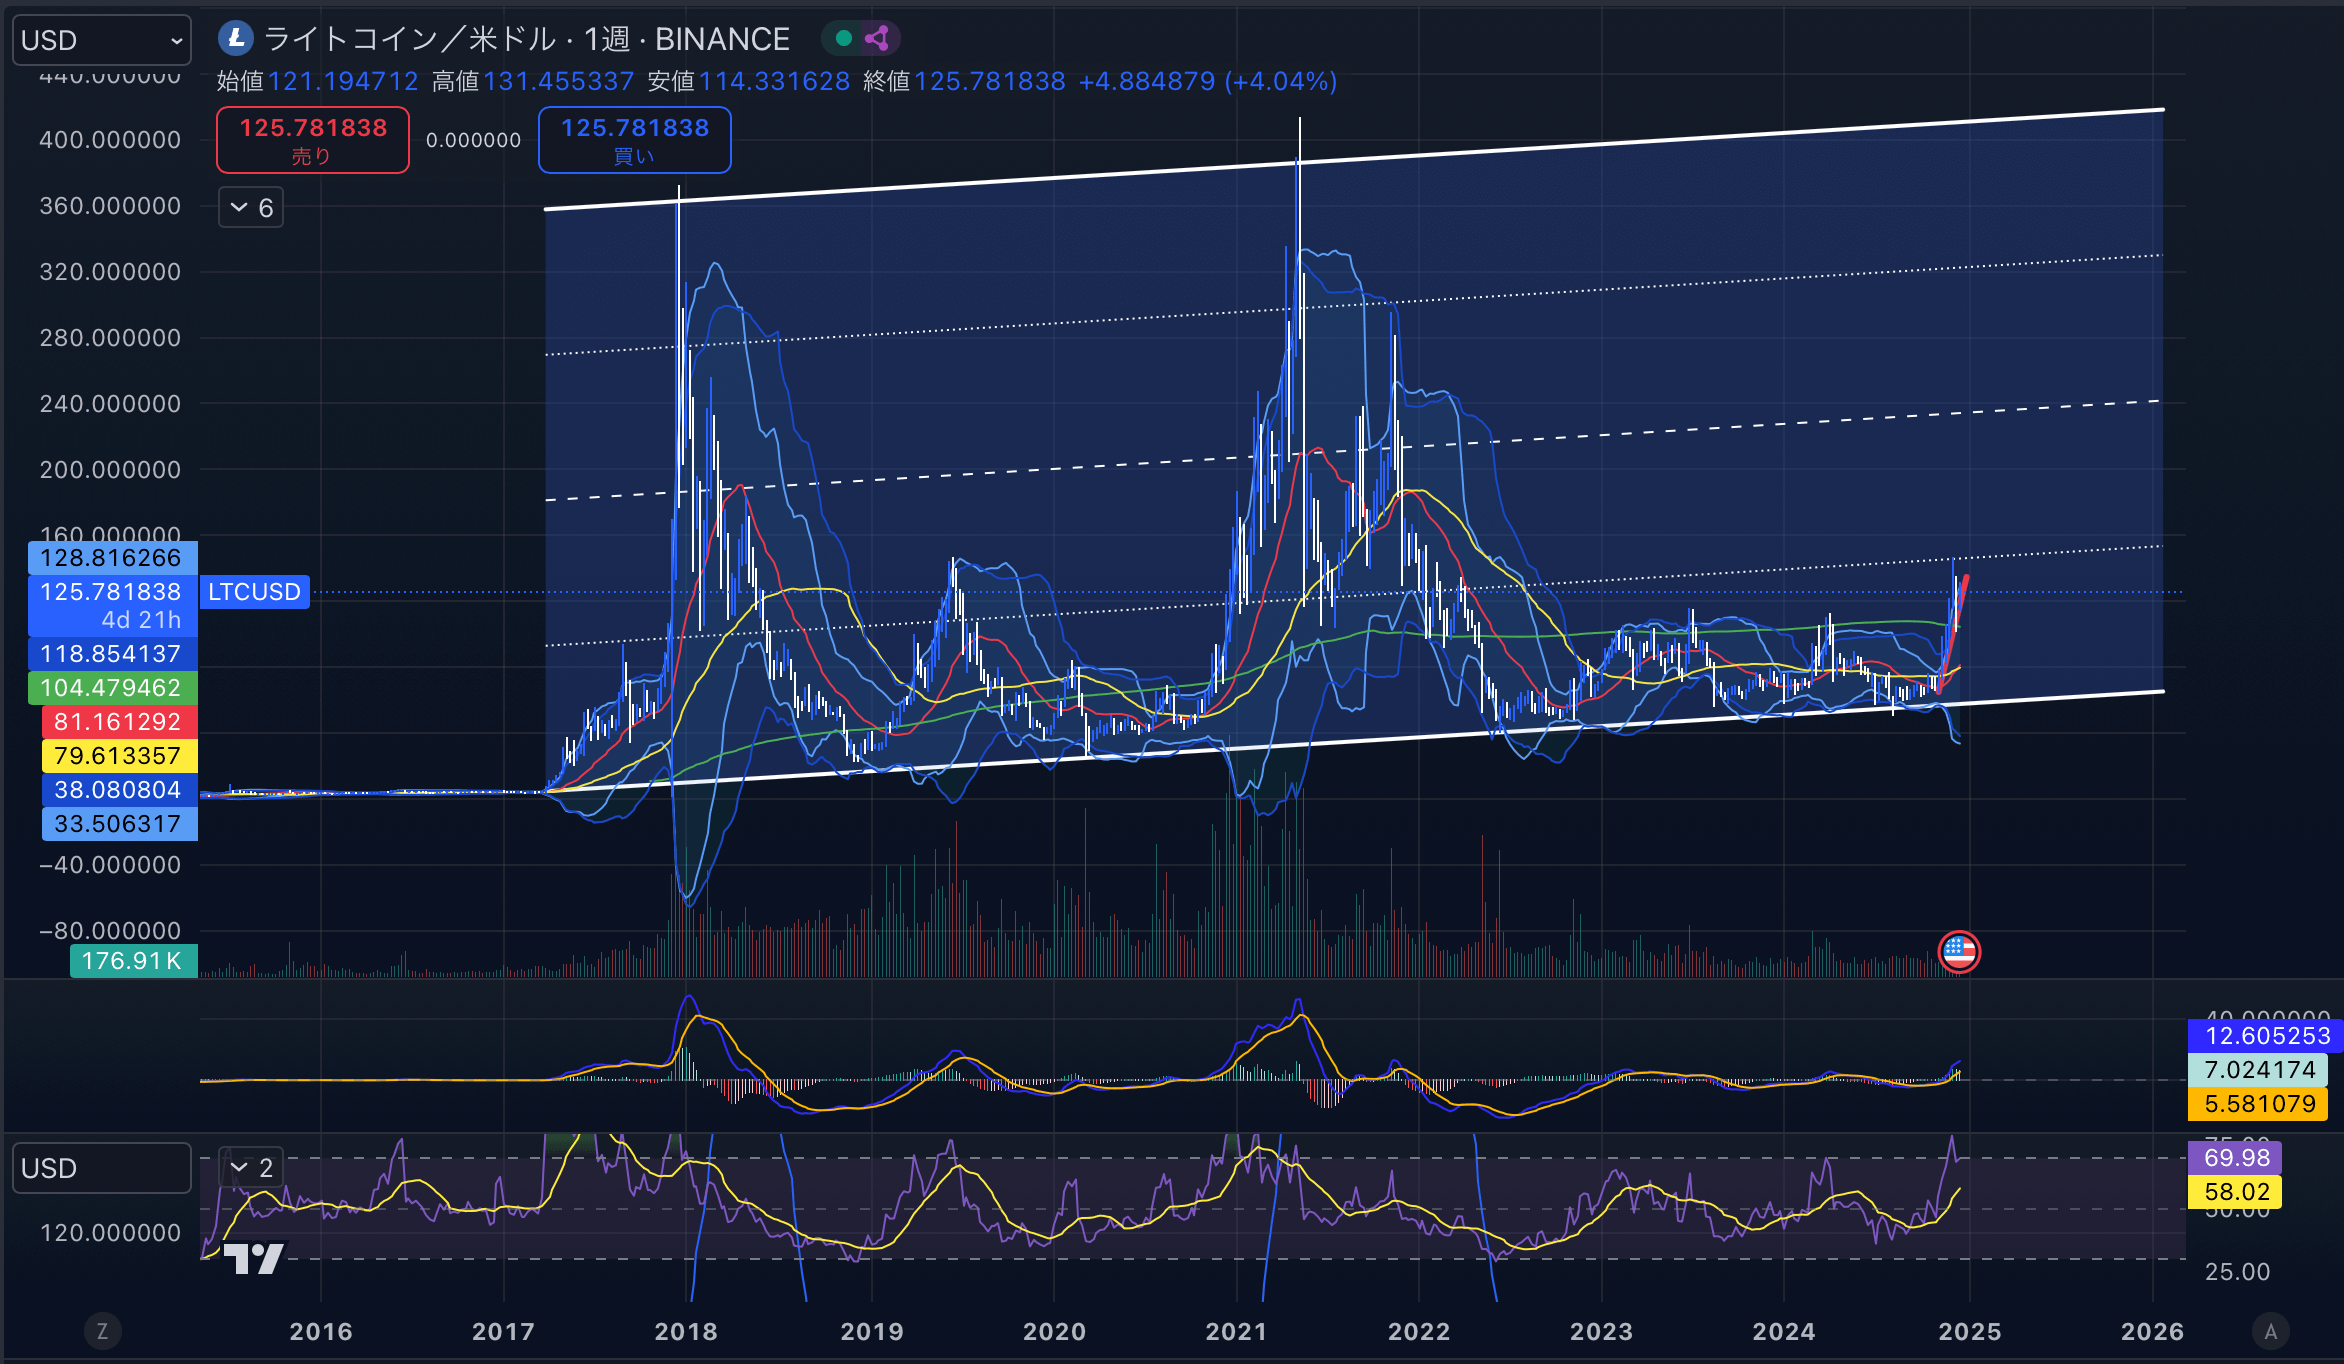Viewport: 2344px width, 1364px height.
Task: Click the ライトコイン／米ドル chart title
Action: pos(526,39)
